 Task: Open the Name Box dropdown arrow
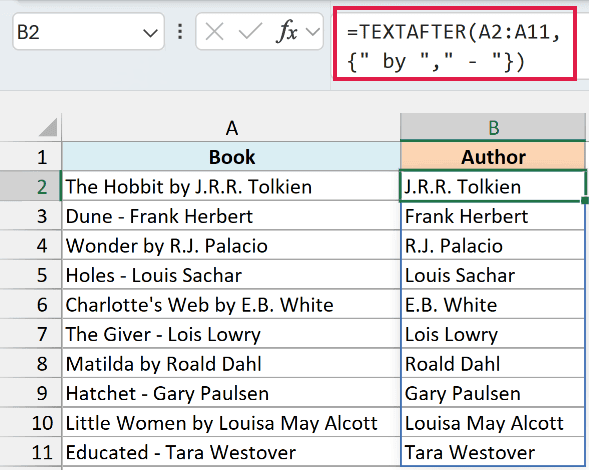click(150, 33)
